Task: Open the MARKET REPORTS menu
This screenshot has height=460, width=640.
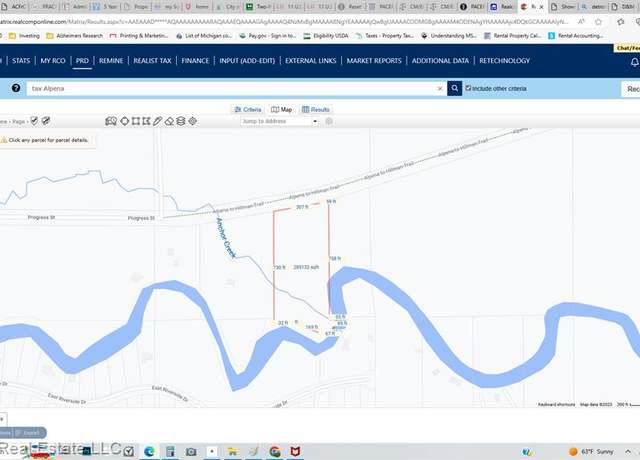Action: click(x=374, y=61)
